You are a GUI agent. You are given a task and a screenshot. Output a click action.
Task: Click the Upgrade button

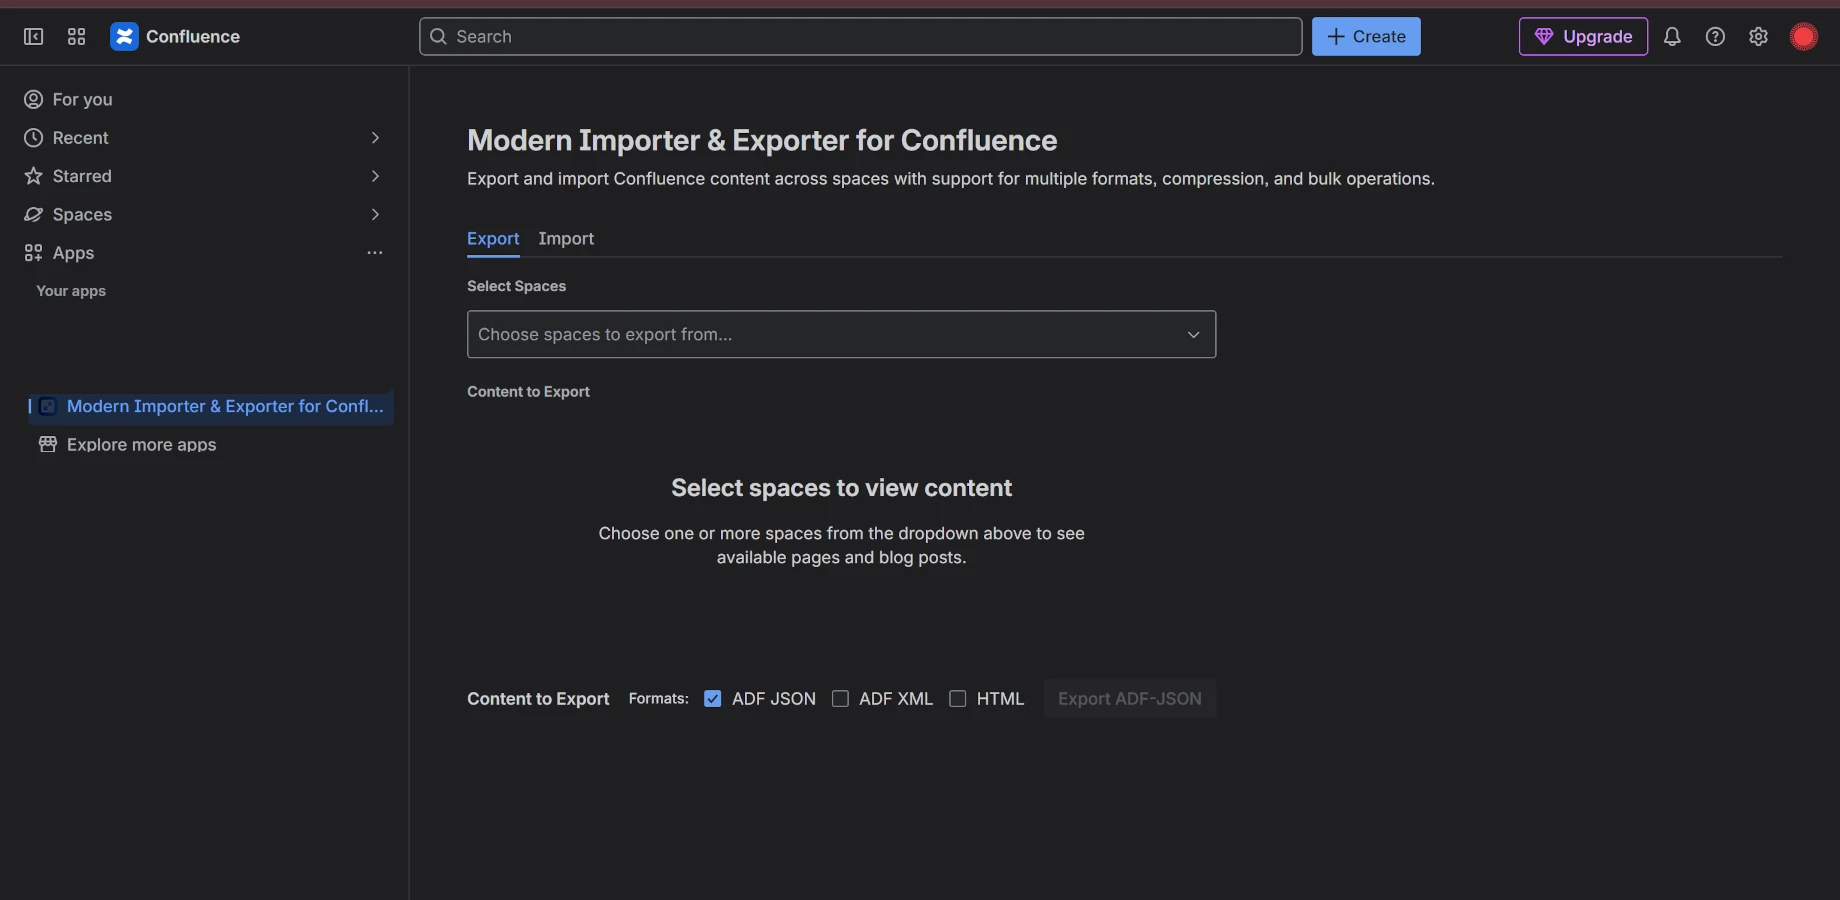1582,36
